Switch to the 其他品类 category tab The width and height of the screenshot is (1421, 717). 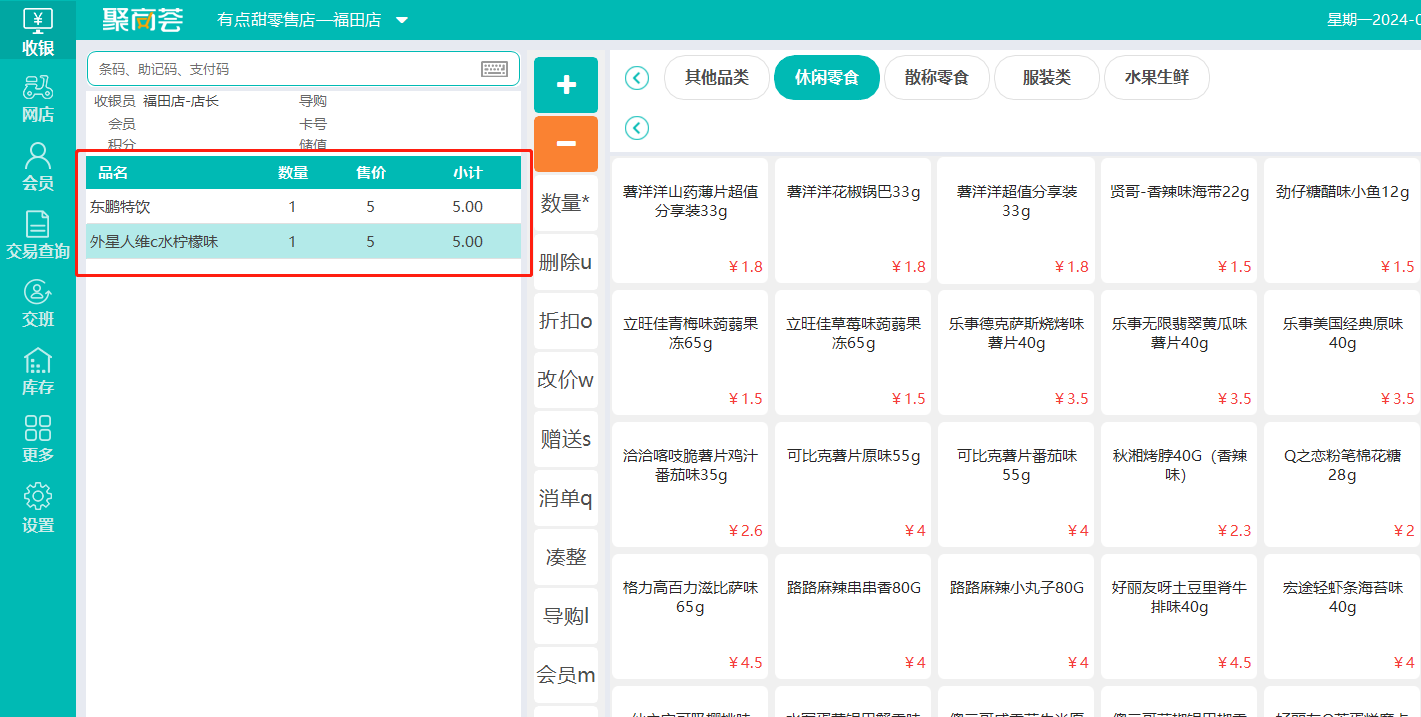pyautogui.click(x=717, y=78)
